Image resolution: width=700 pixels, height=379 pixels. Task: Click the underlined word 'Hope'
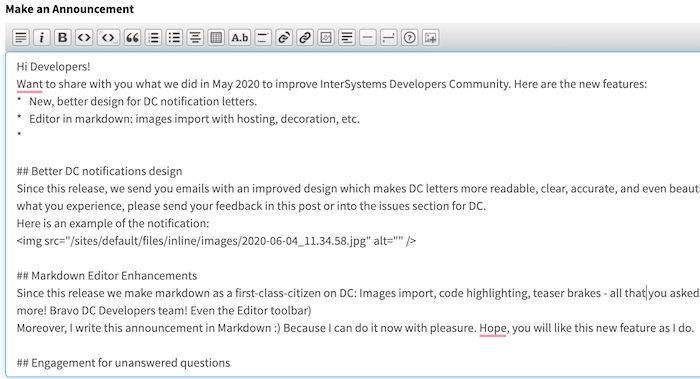[493, 328]
